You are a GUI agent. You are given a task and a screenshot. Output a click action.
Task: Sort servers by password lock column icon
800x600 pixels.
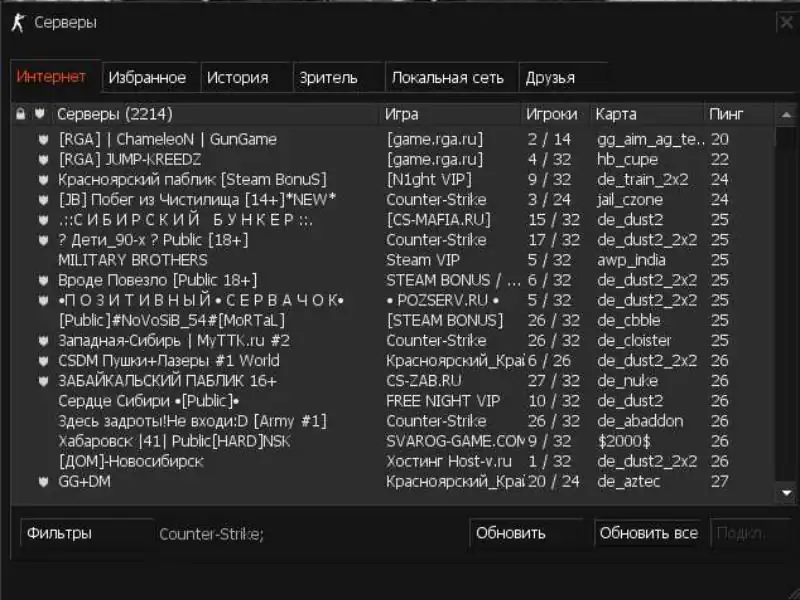tap(20, 113)
